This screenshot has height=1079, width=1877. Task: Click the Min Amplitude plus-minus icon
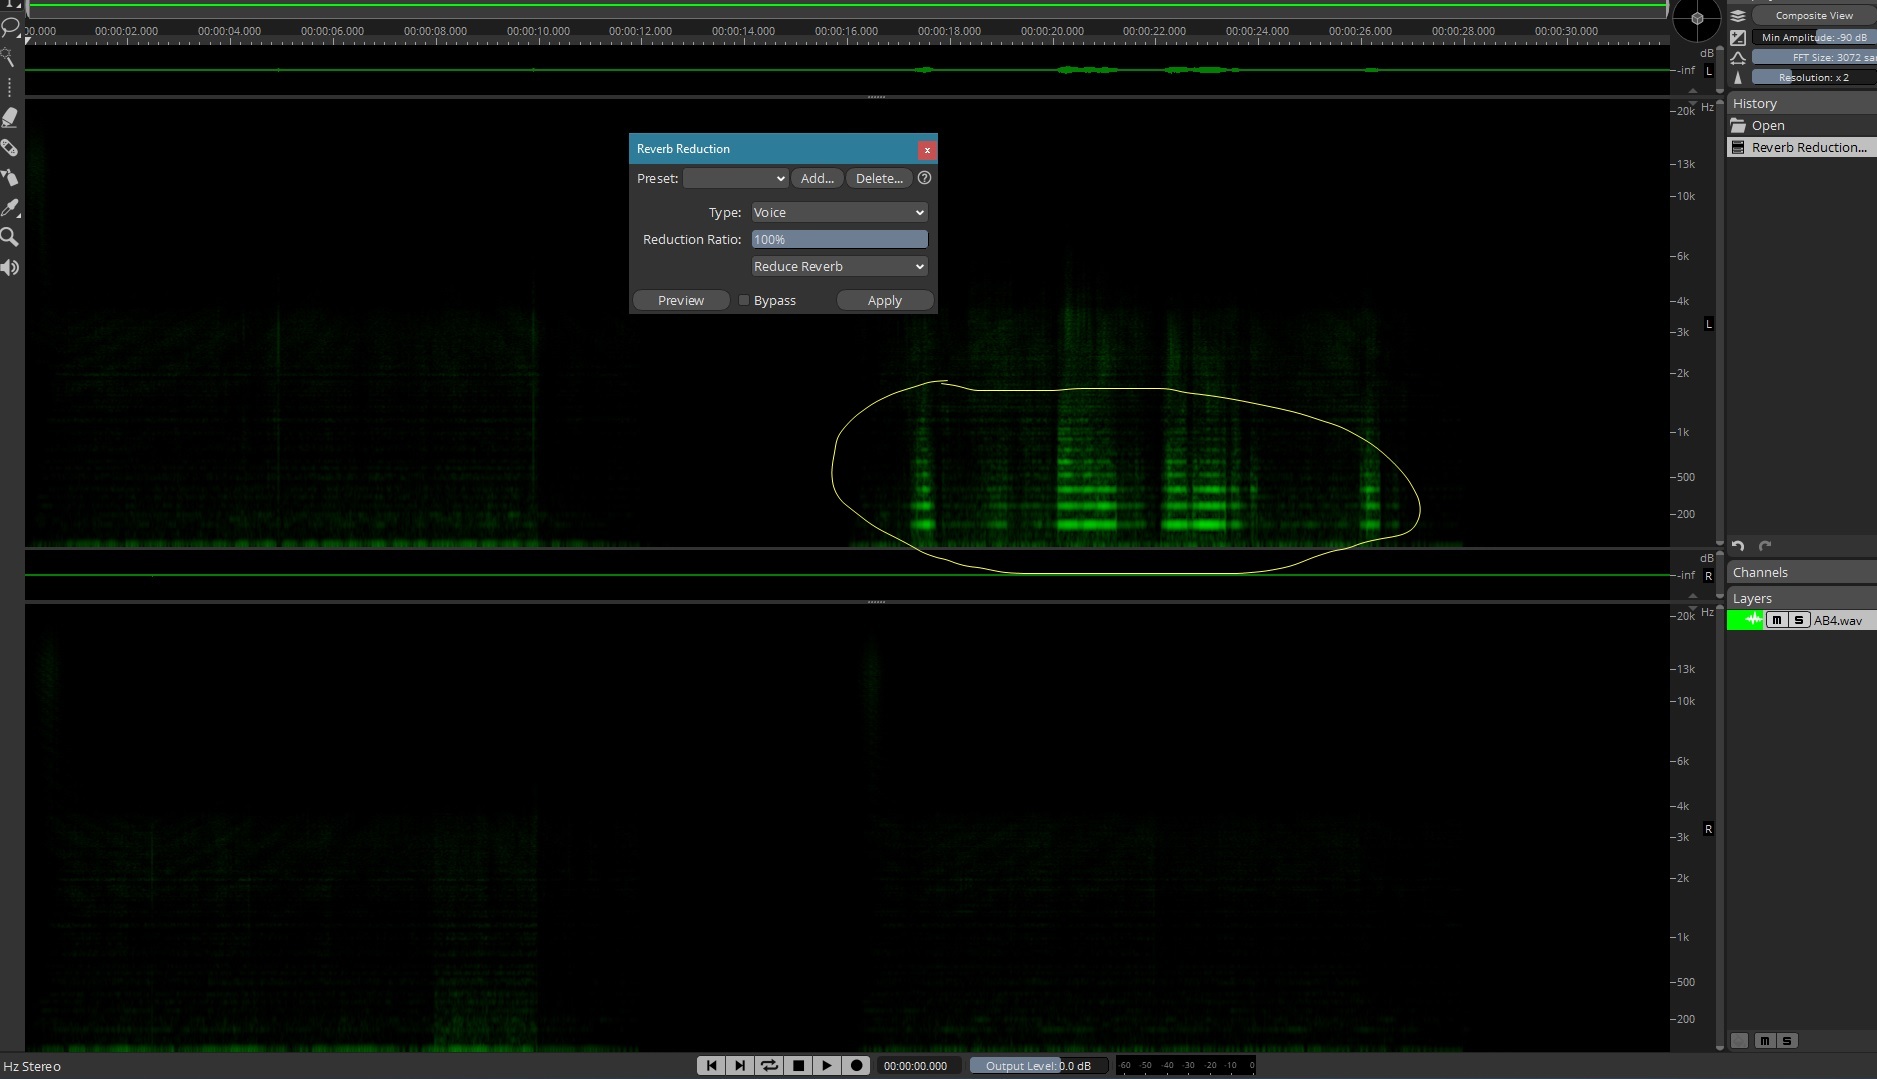point(1738,37)
